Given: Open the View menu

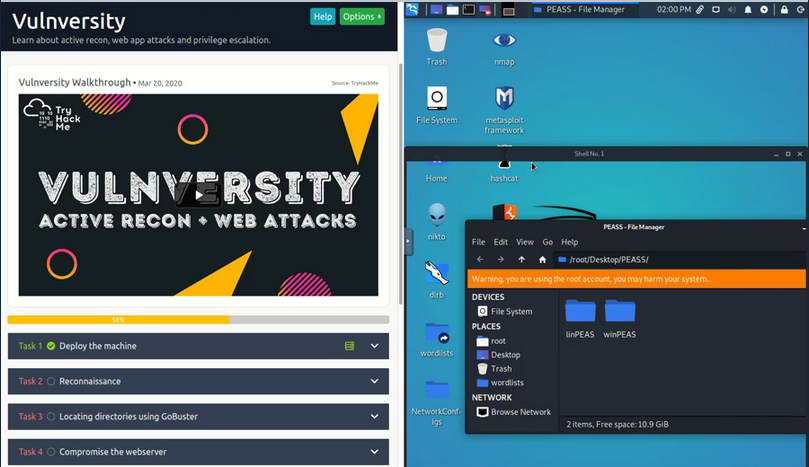Looking at the screenshot, I should point(525,242).
